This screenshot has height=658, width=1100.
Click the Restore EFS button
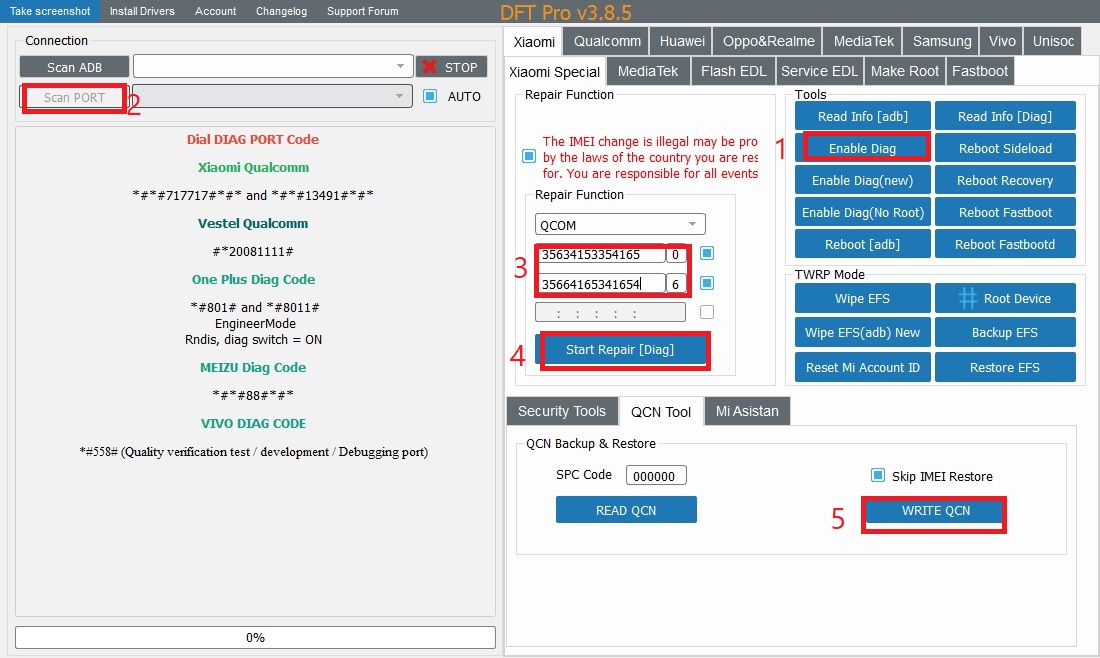pyautogui.click(x=1005, y=367)
